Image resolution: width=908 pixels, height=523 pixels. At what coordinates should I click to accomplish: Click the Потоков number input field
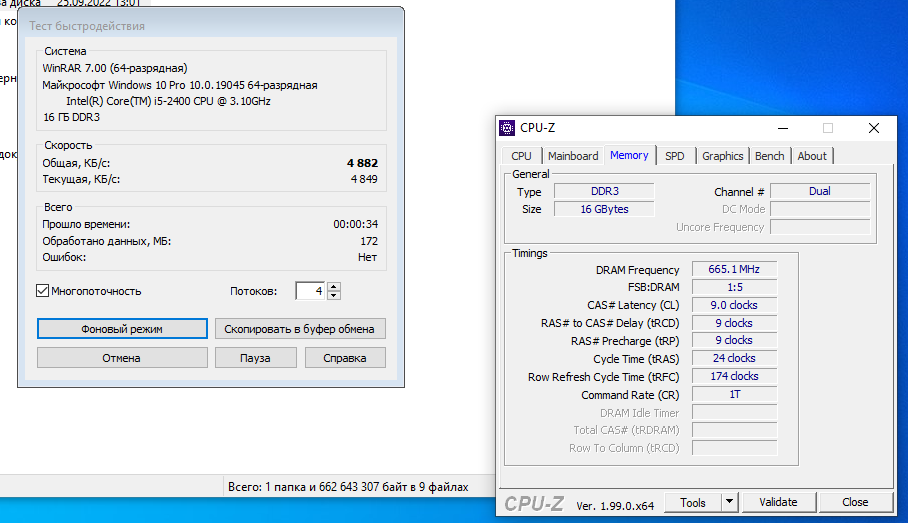click(x=311, y=291)
